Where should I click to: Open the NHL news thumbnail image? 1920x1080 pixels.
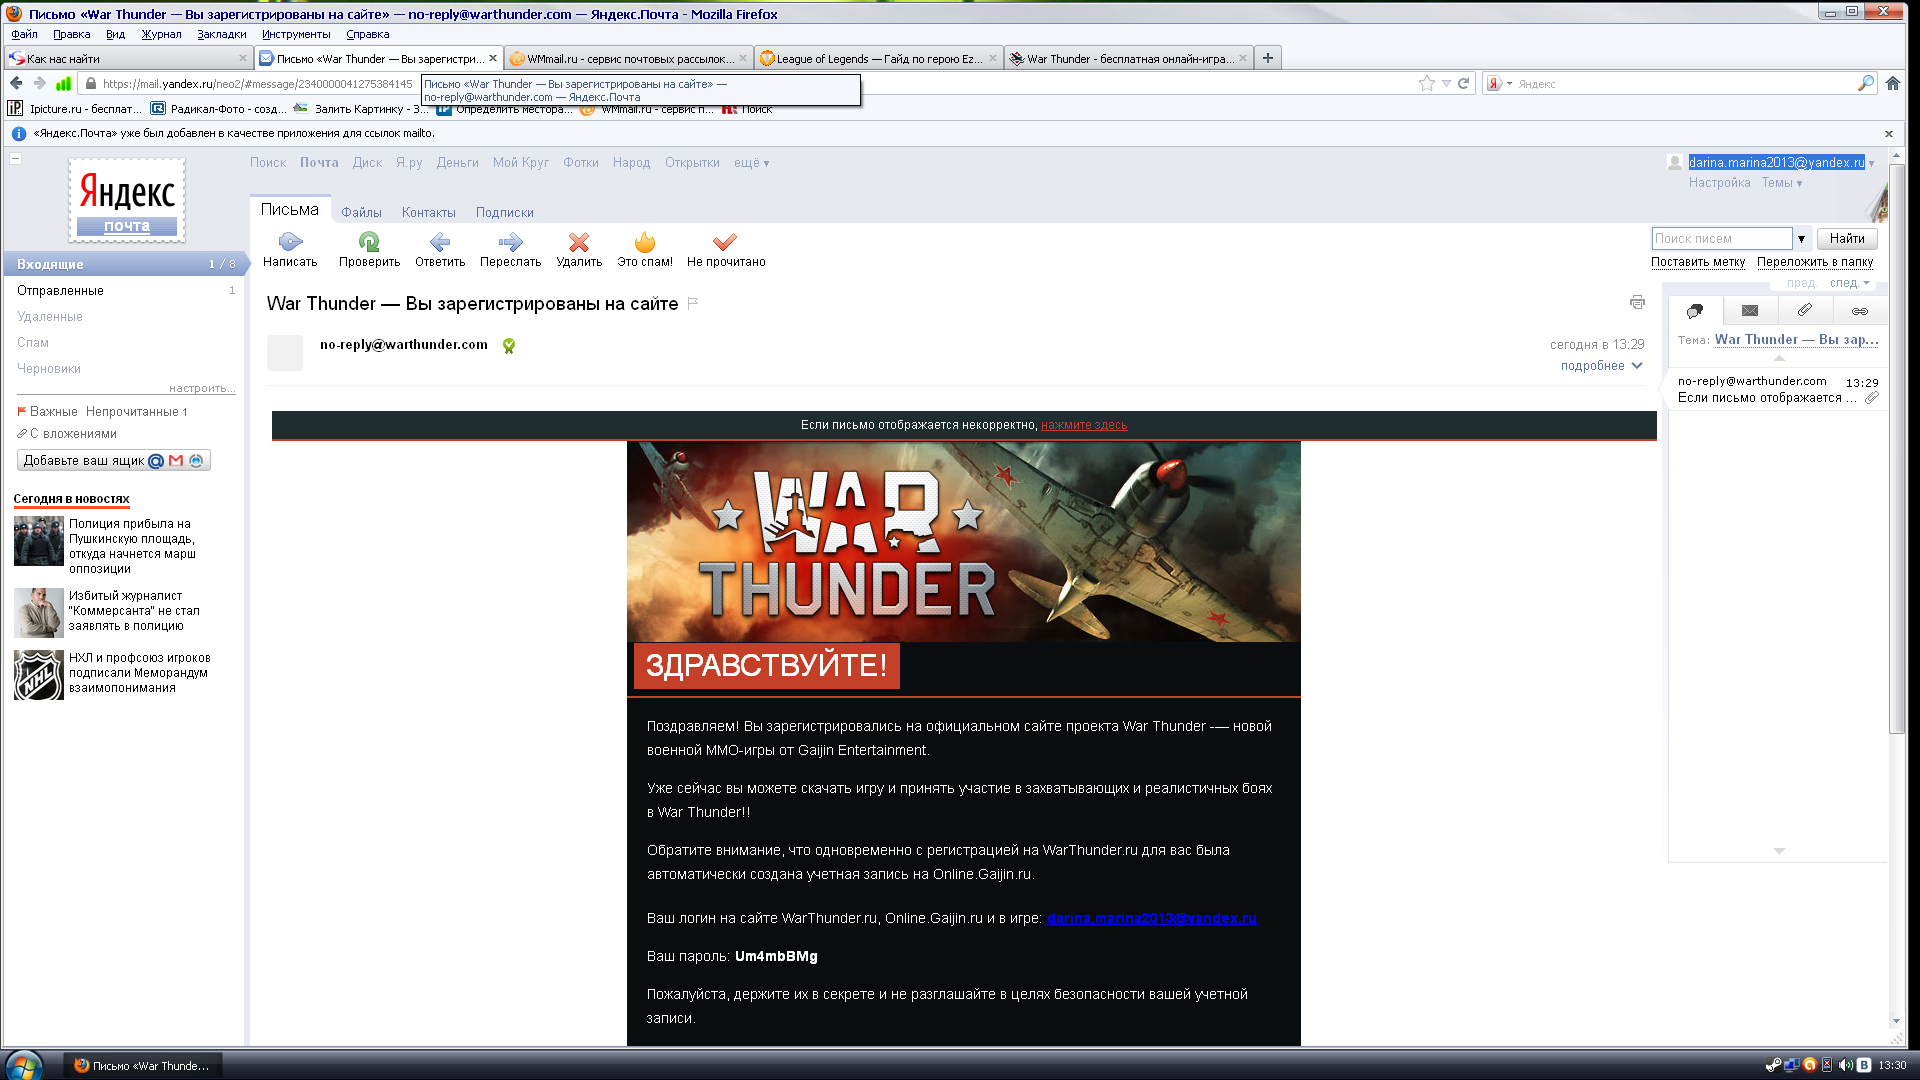click(39, 675)
